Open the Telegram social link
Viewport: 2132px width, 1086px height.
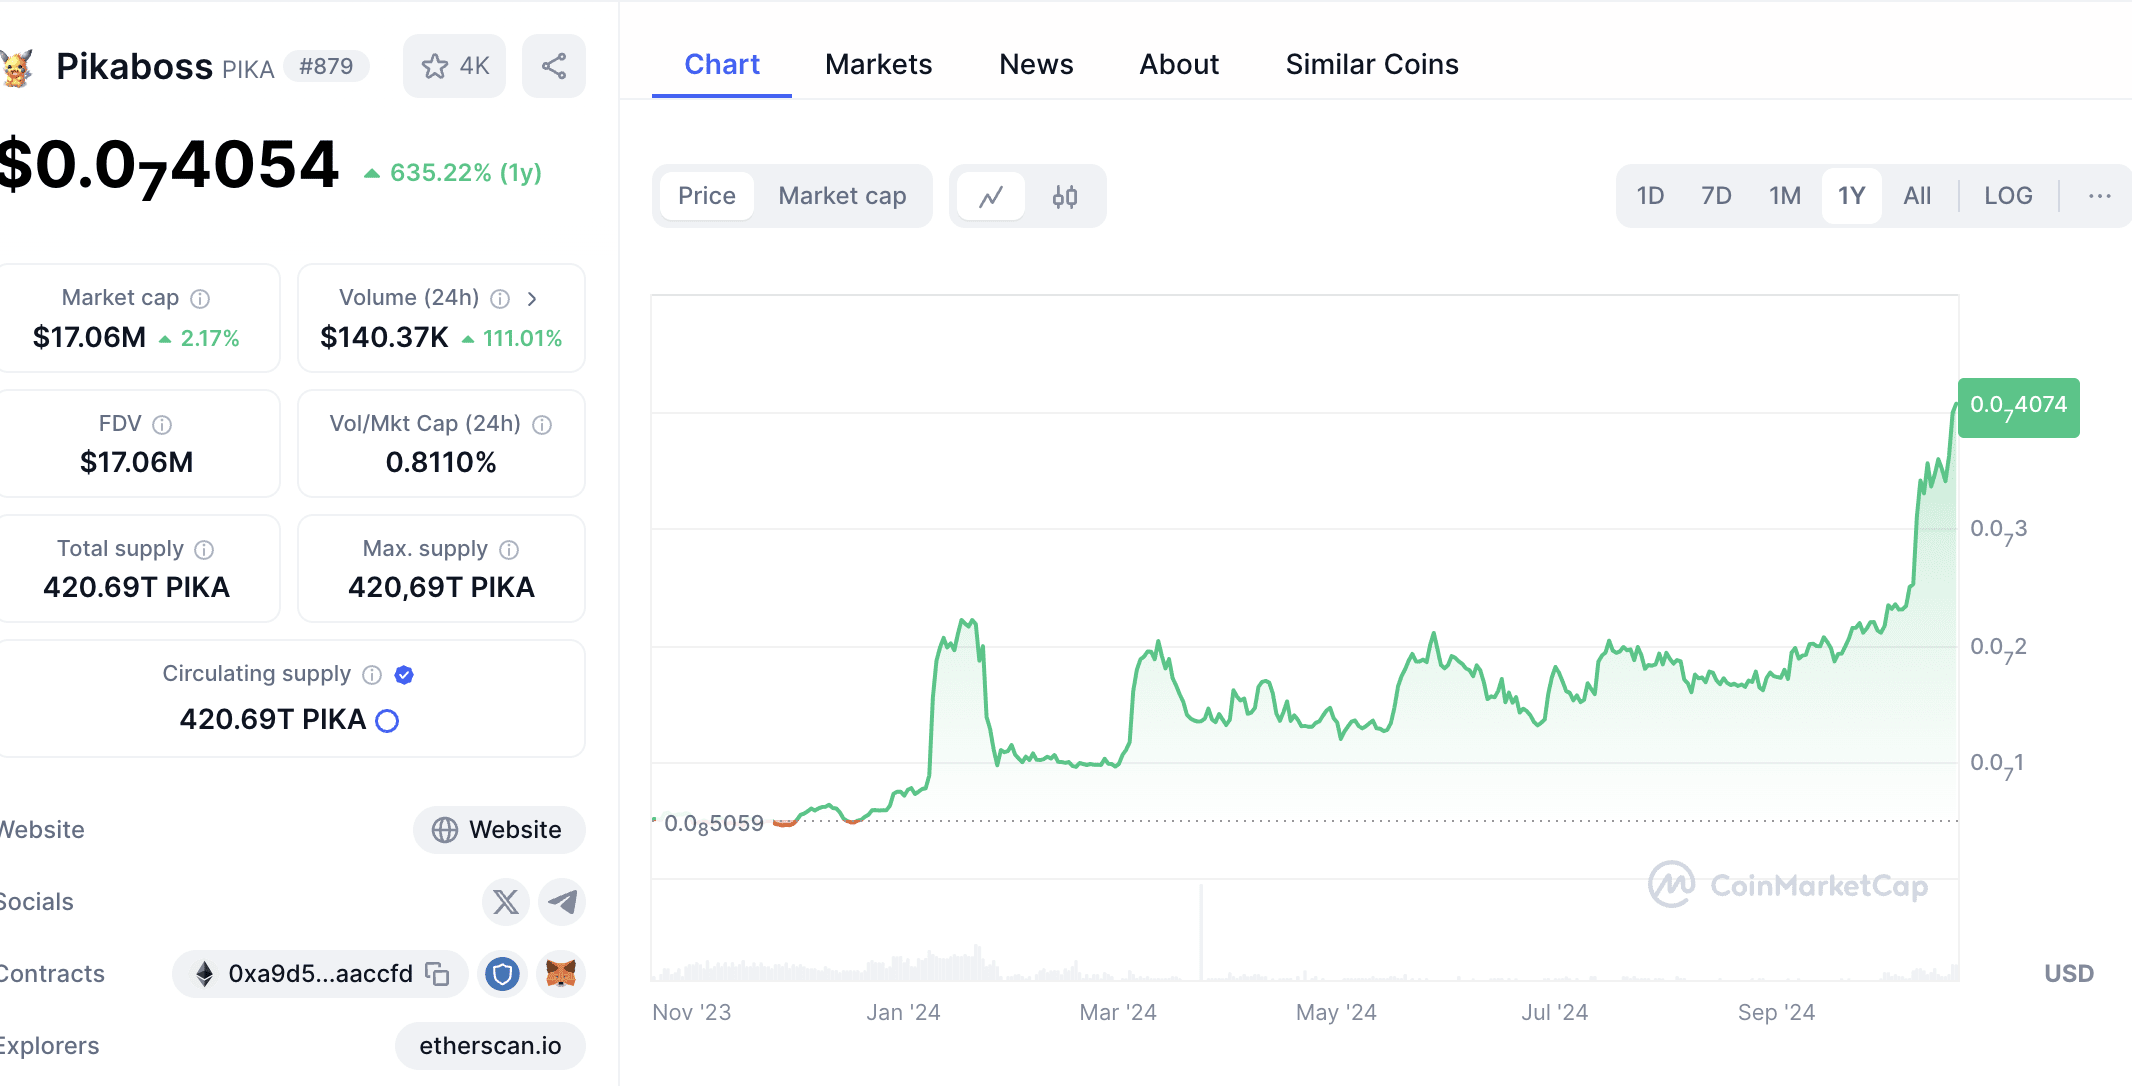[562, 902]
